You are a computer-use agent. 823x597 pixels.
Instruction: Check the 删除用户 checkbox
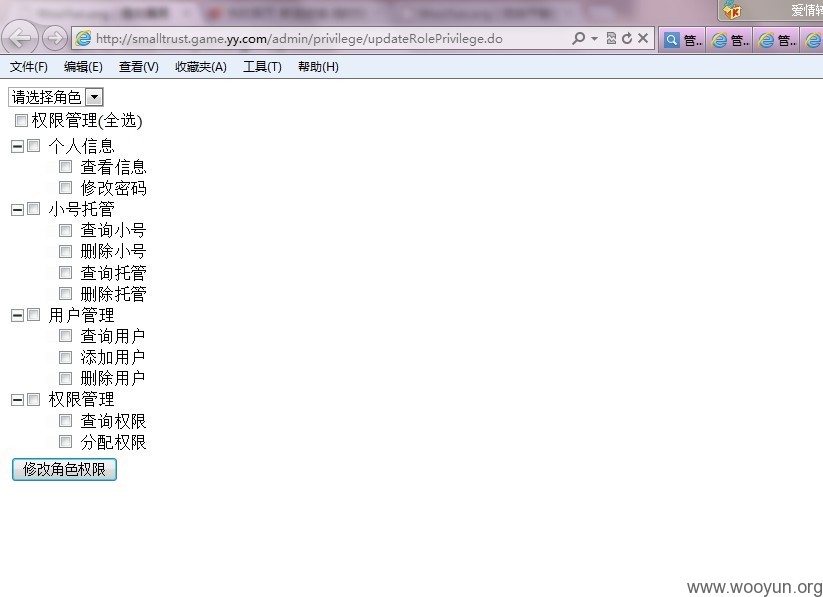pos(66,378)
